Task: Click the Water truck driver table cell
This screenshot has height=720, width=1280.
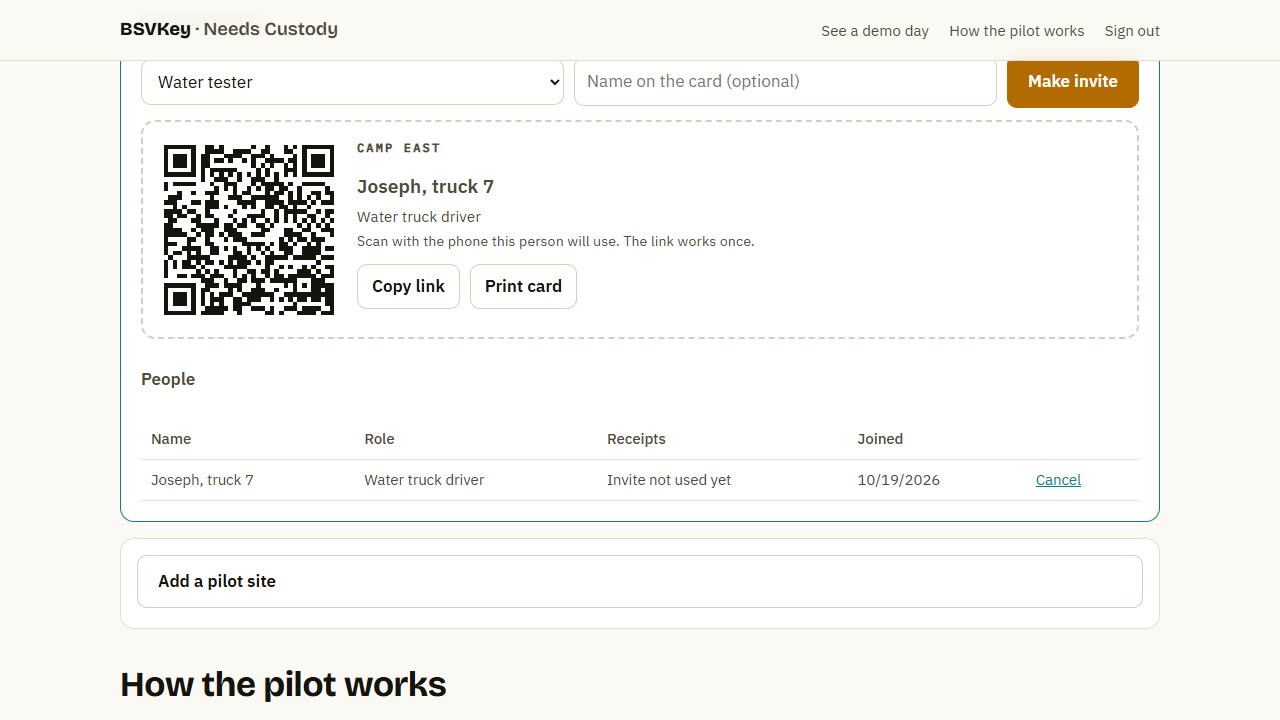Action: (x=424, y=480)
